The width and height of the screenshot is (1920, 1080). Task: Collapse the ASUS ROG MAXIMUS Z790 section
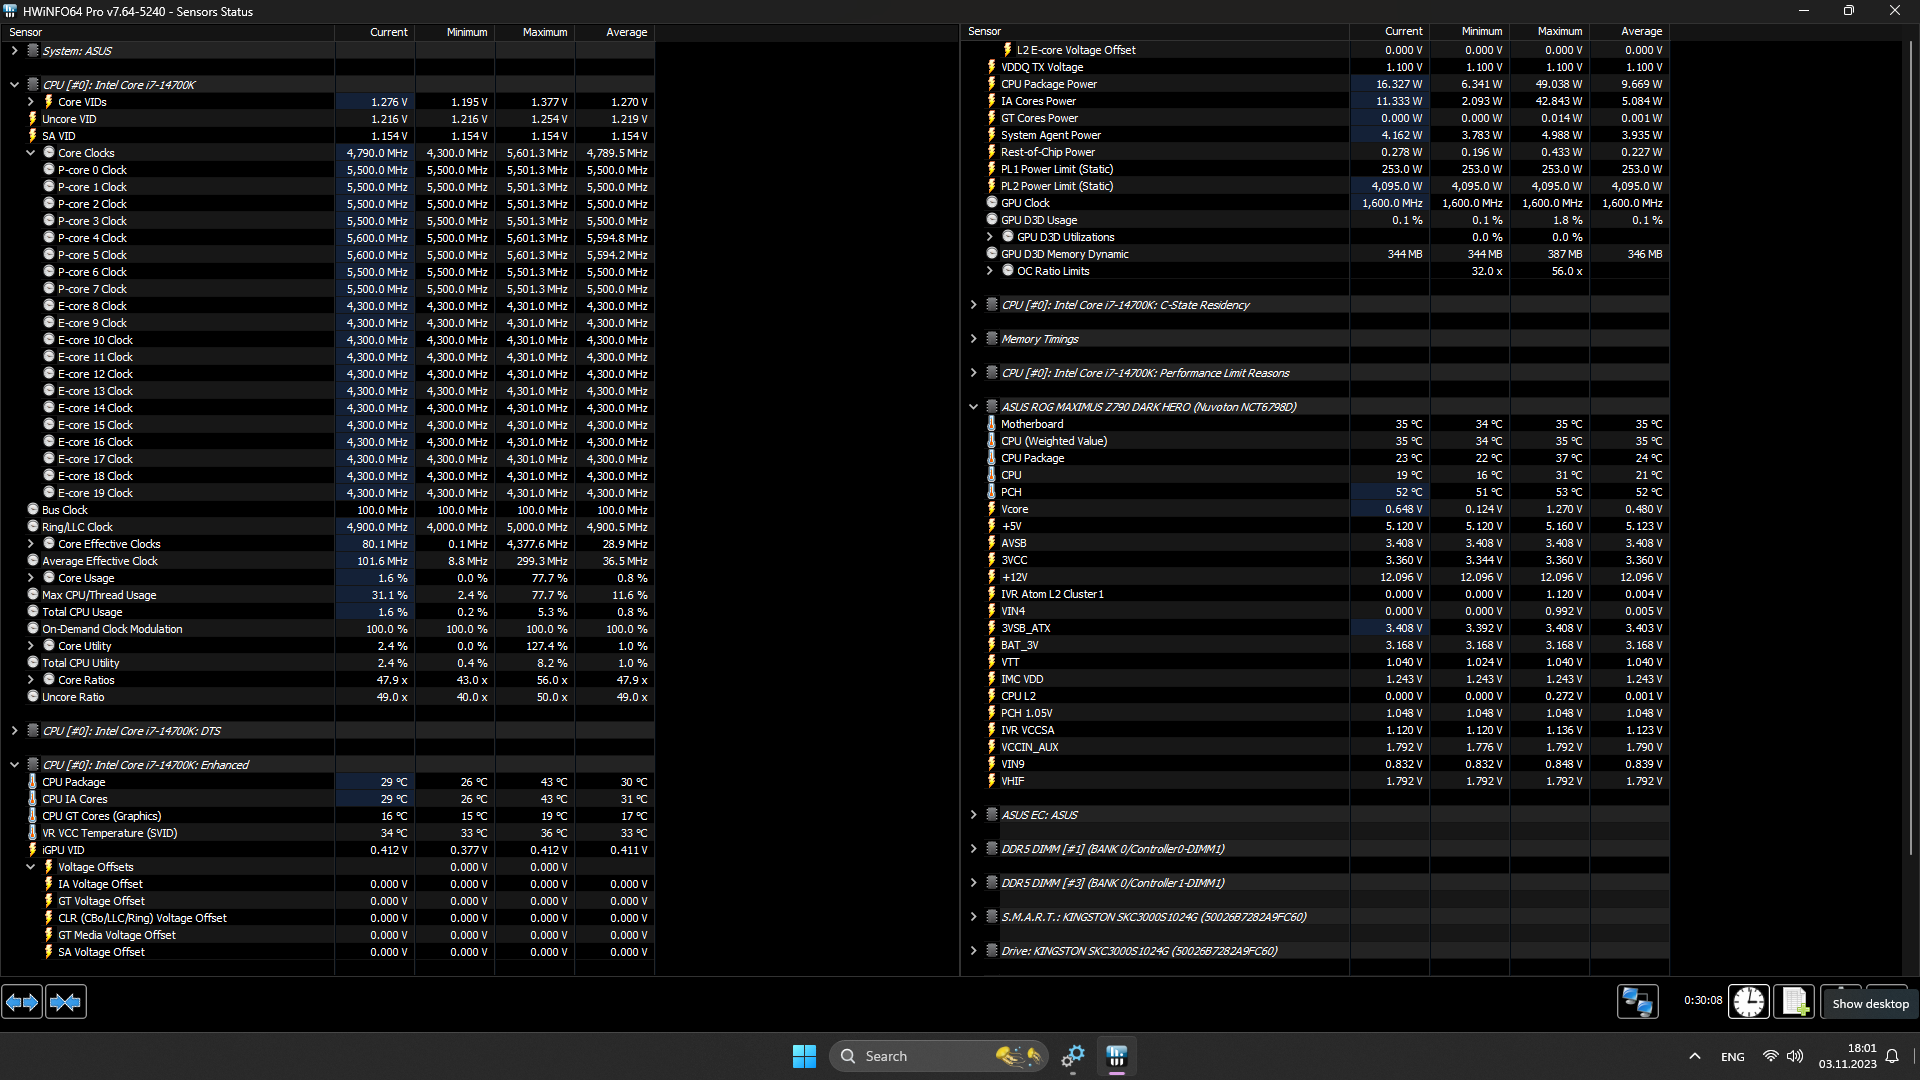[x=973, y=407]
